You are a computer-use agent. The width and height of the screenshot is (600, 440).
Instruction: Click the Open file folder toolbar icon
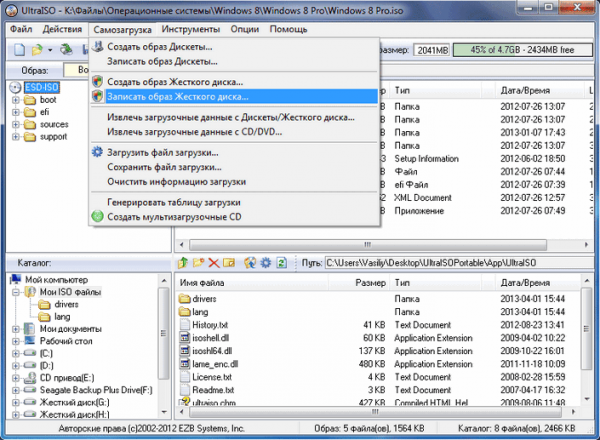38,50
